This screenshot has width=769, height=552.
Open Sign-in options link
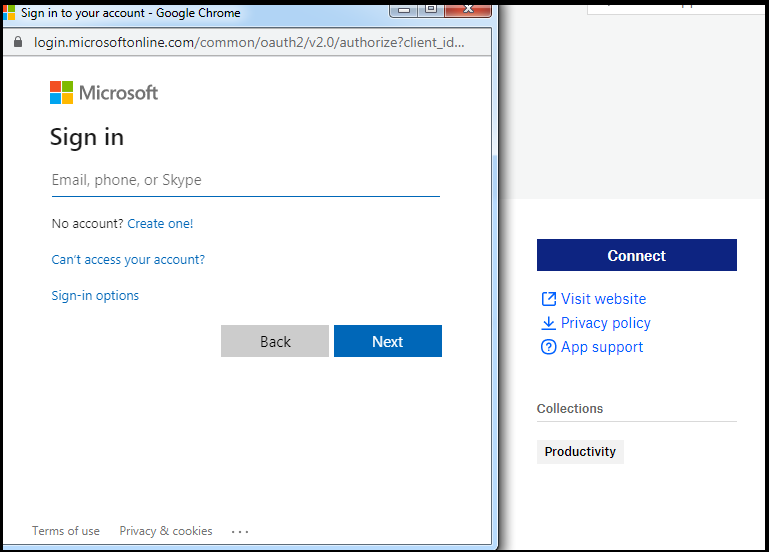point(95,296)
